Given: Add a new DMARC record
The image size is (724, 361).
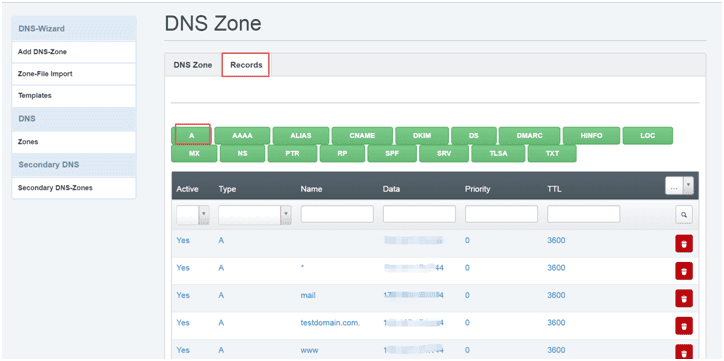Looking at the screenshot, I should coord(529,136).
